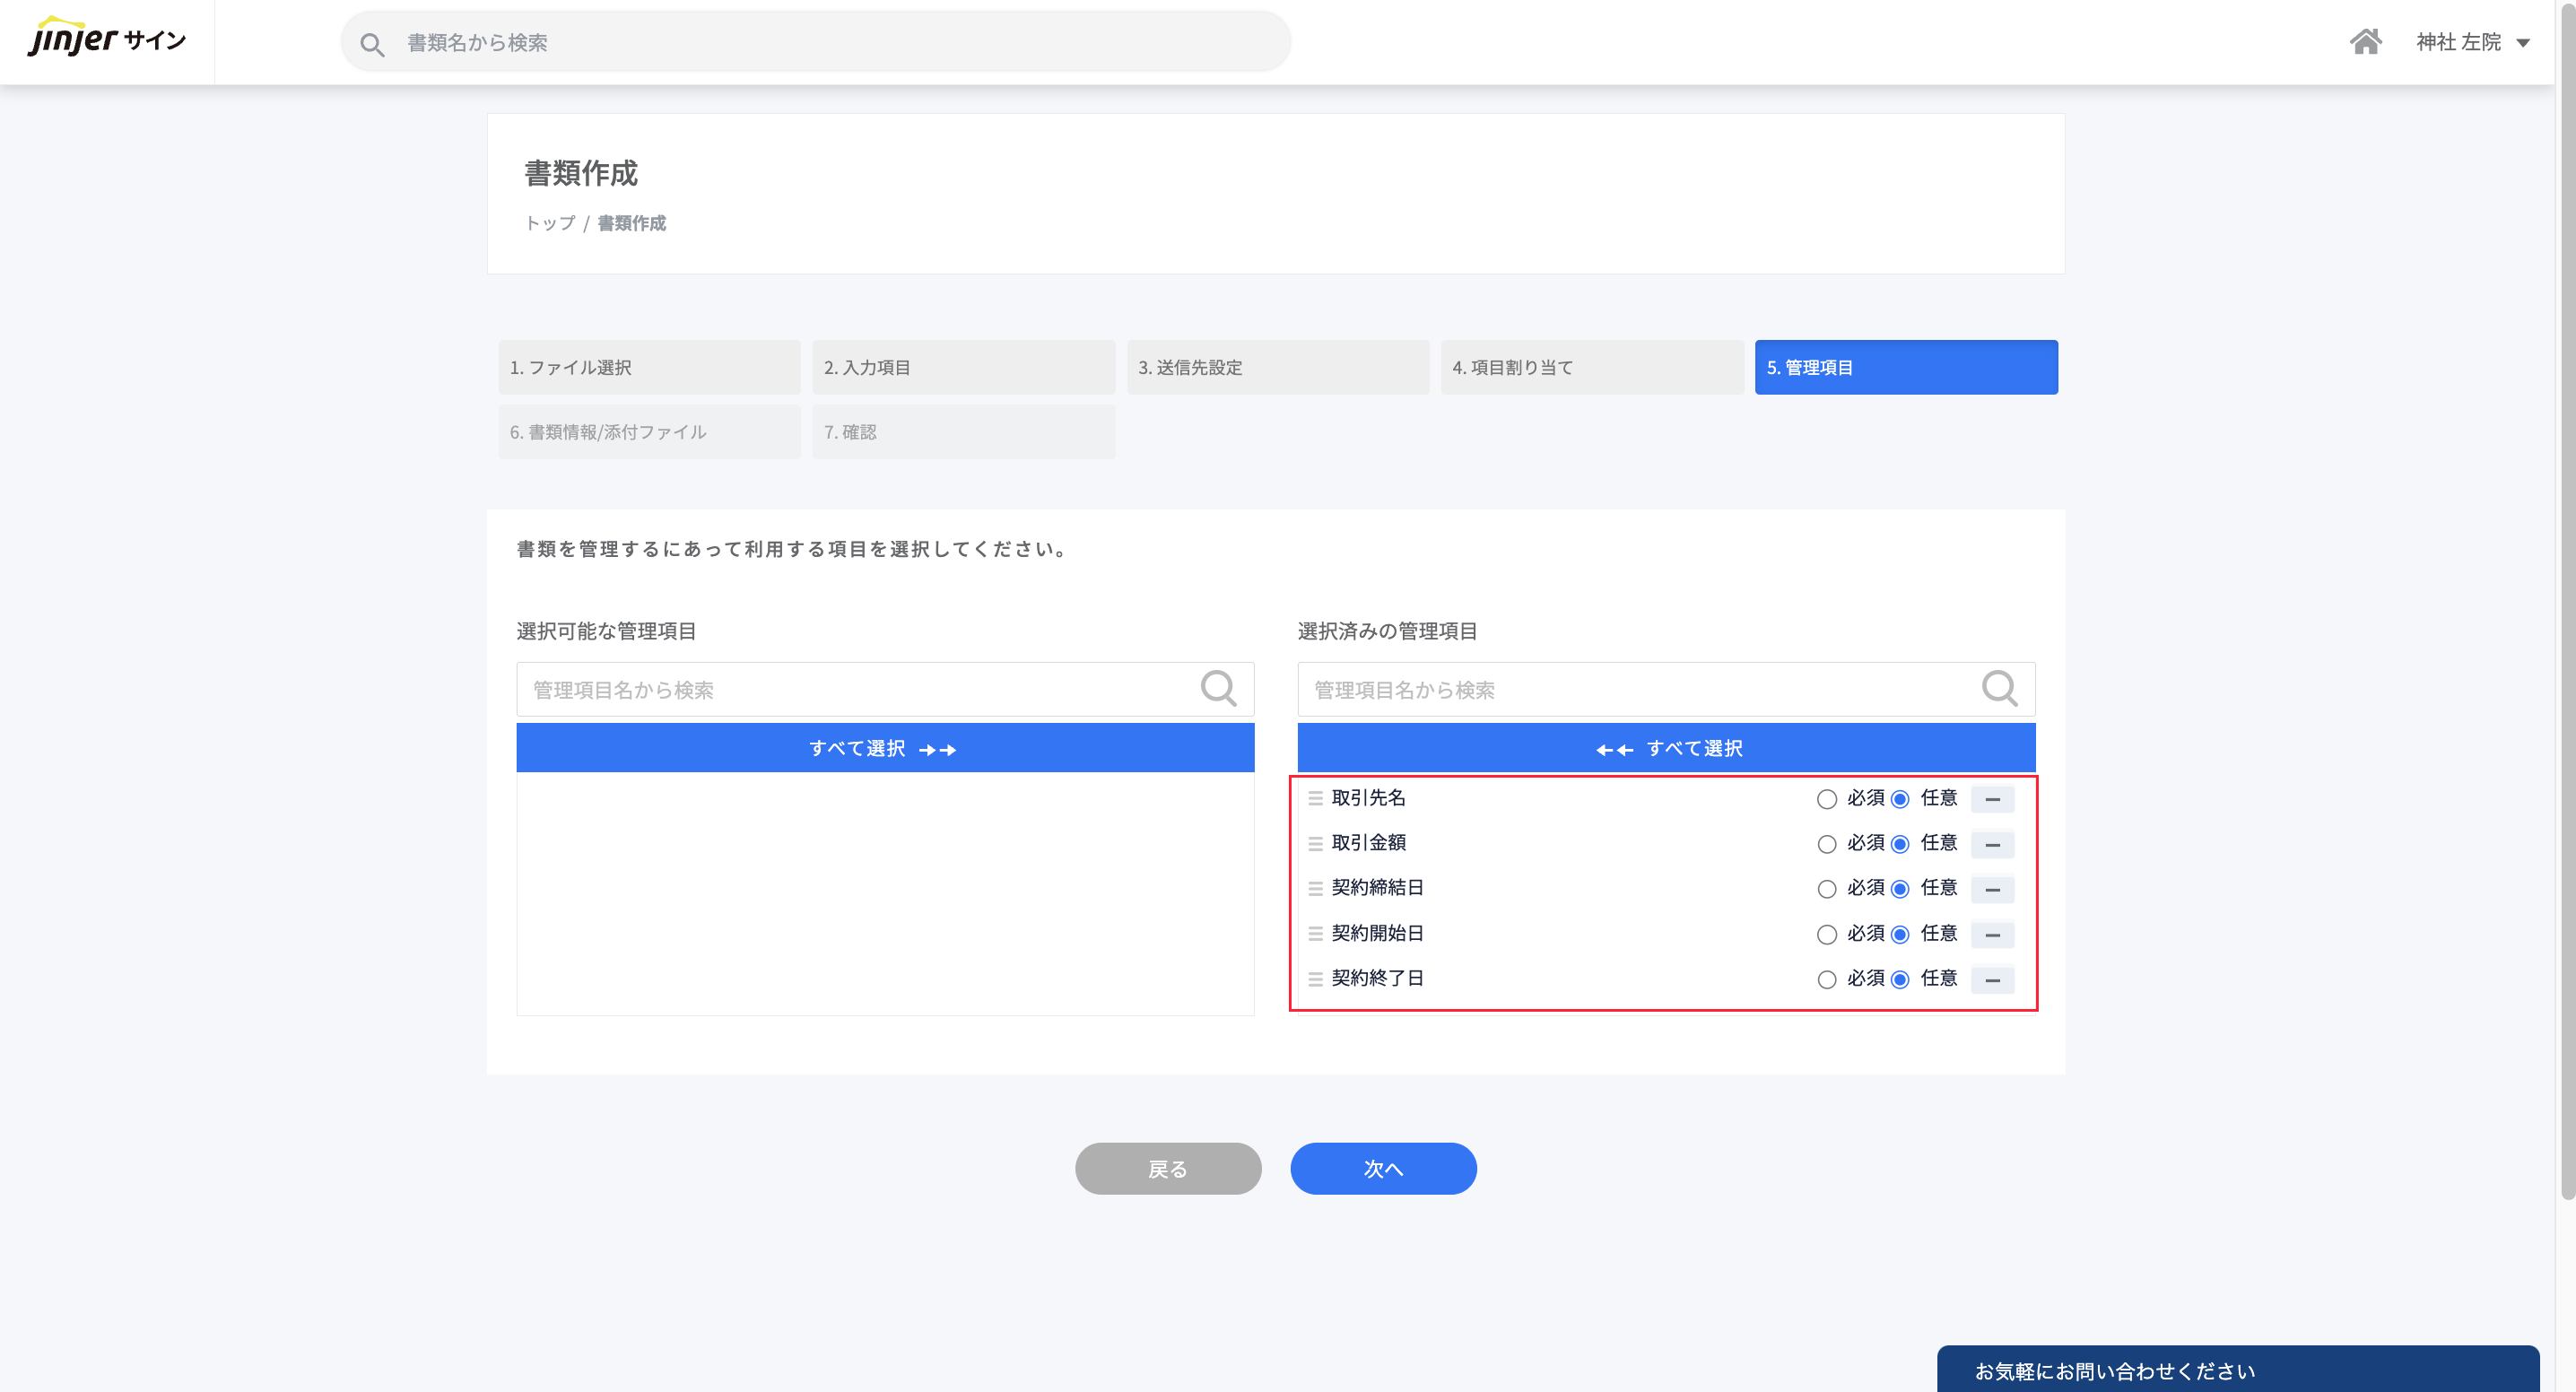Click the 戻る button

pyautogui.click(x=1167, y=1168)
